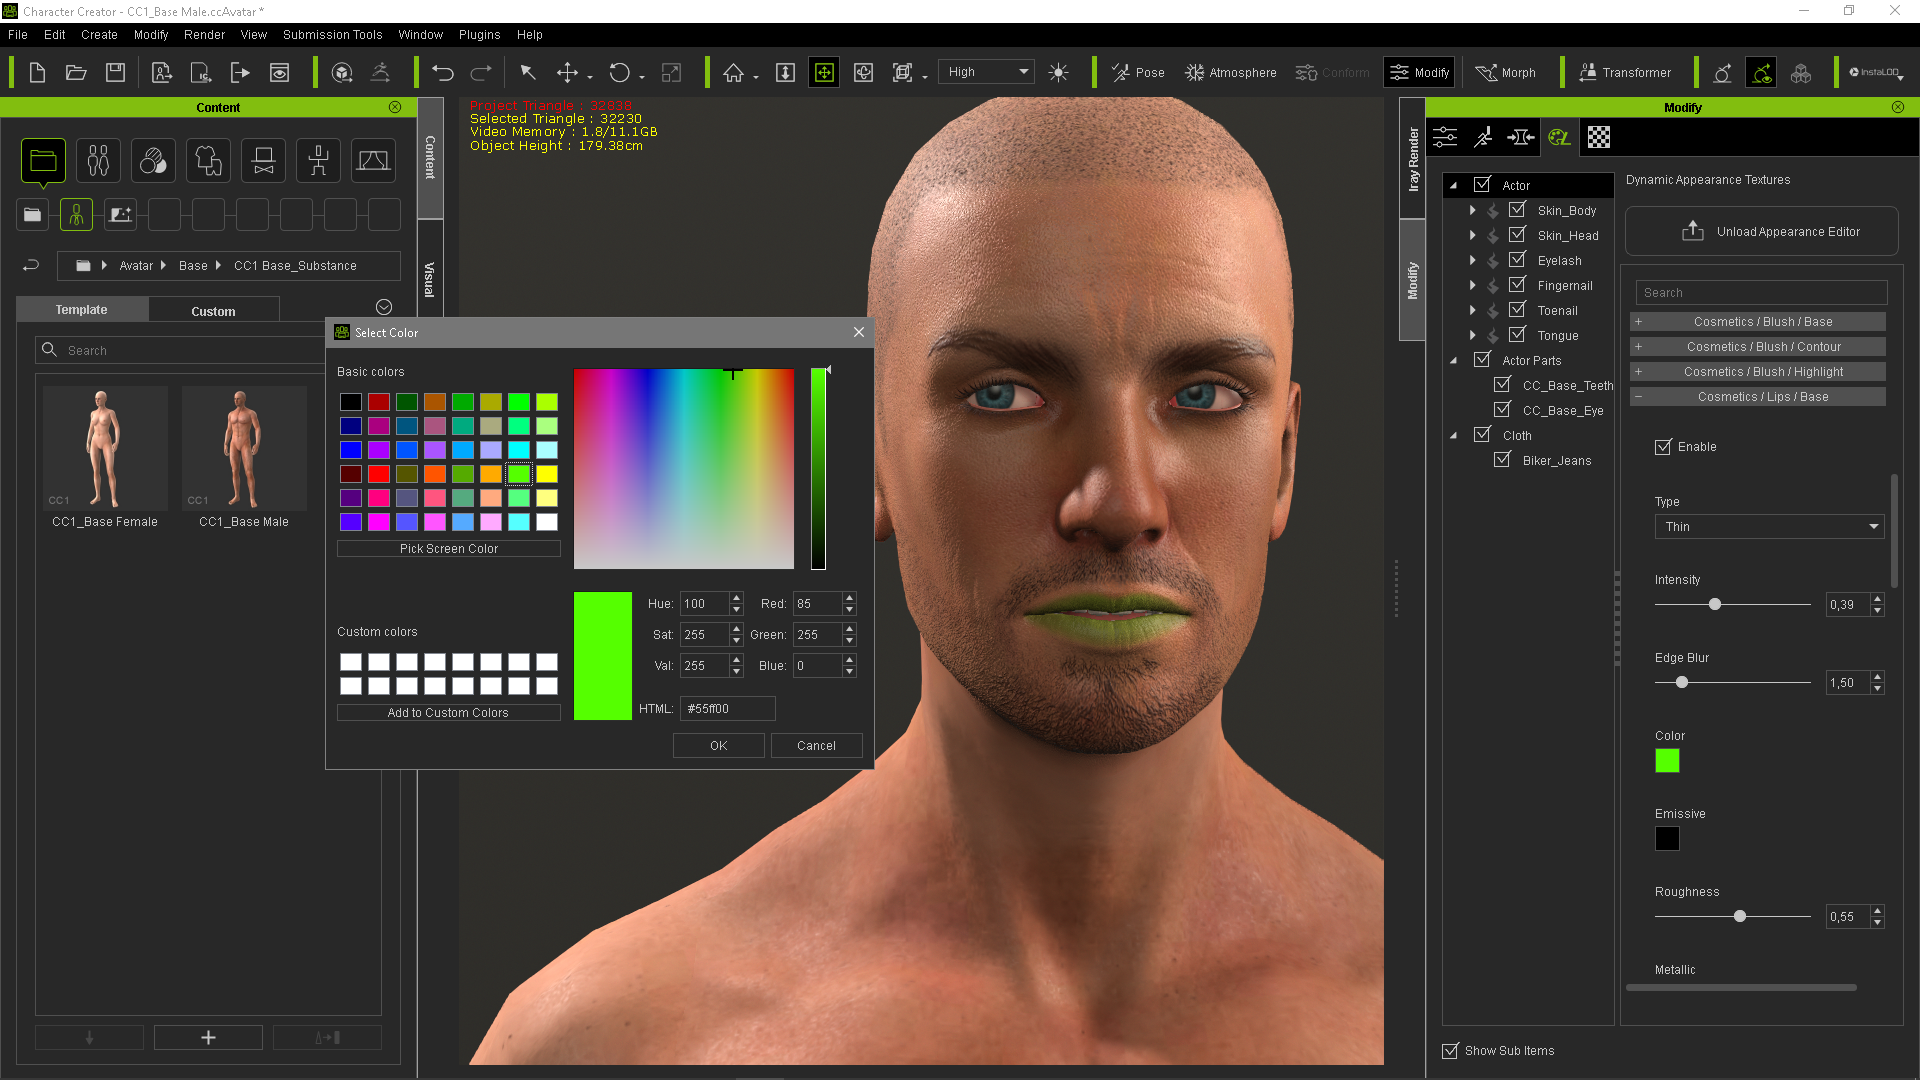Uncheck the Enable checkbox for Lips Base

[1663, 447]
